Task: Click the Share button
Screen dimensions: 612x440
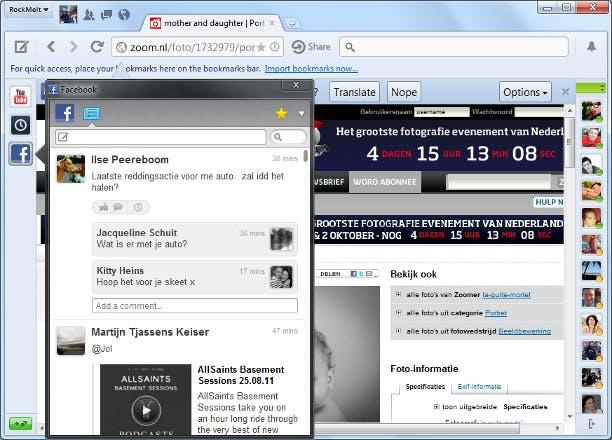Action: click(x=311, y=47)
